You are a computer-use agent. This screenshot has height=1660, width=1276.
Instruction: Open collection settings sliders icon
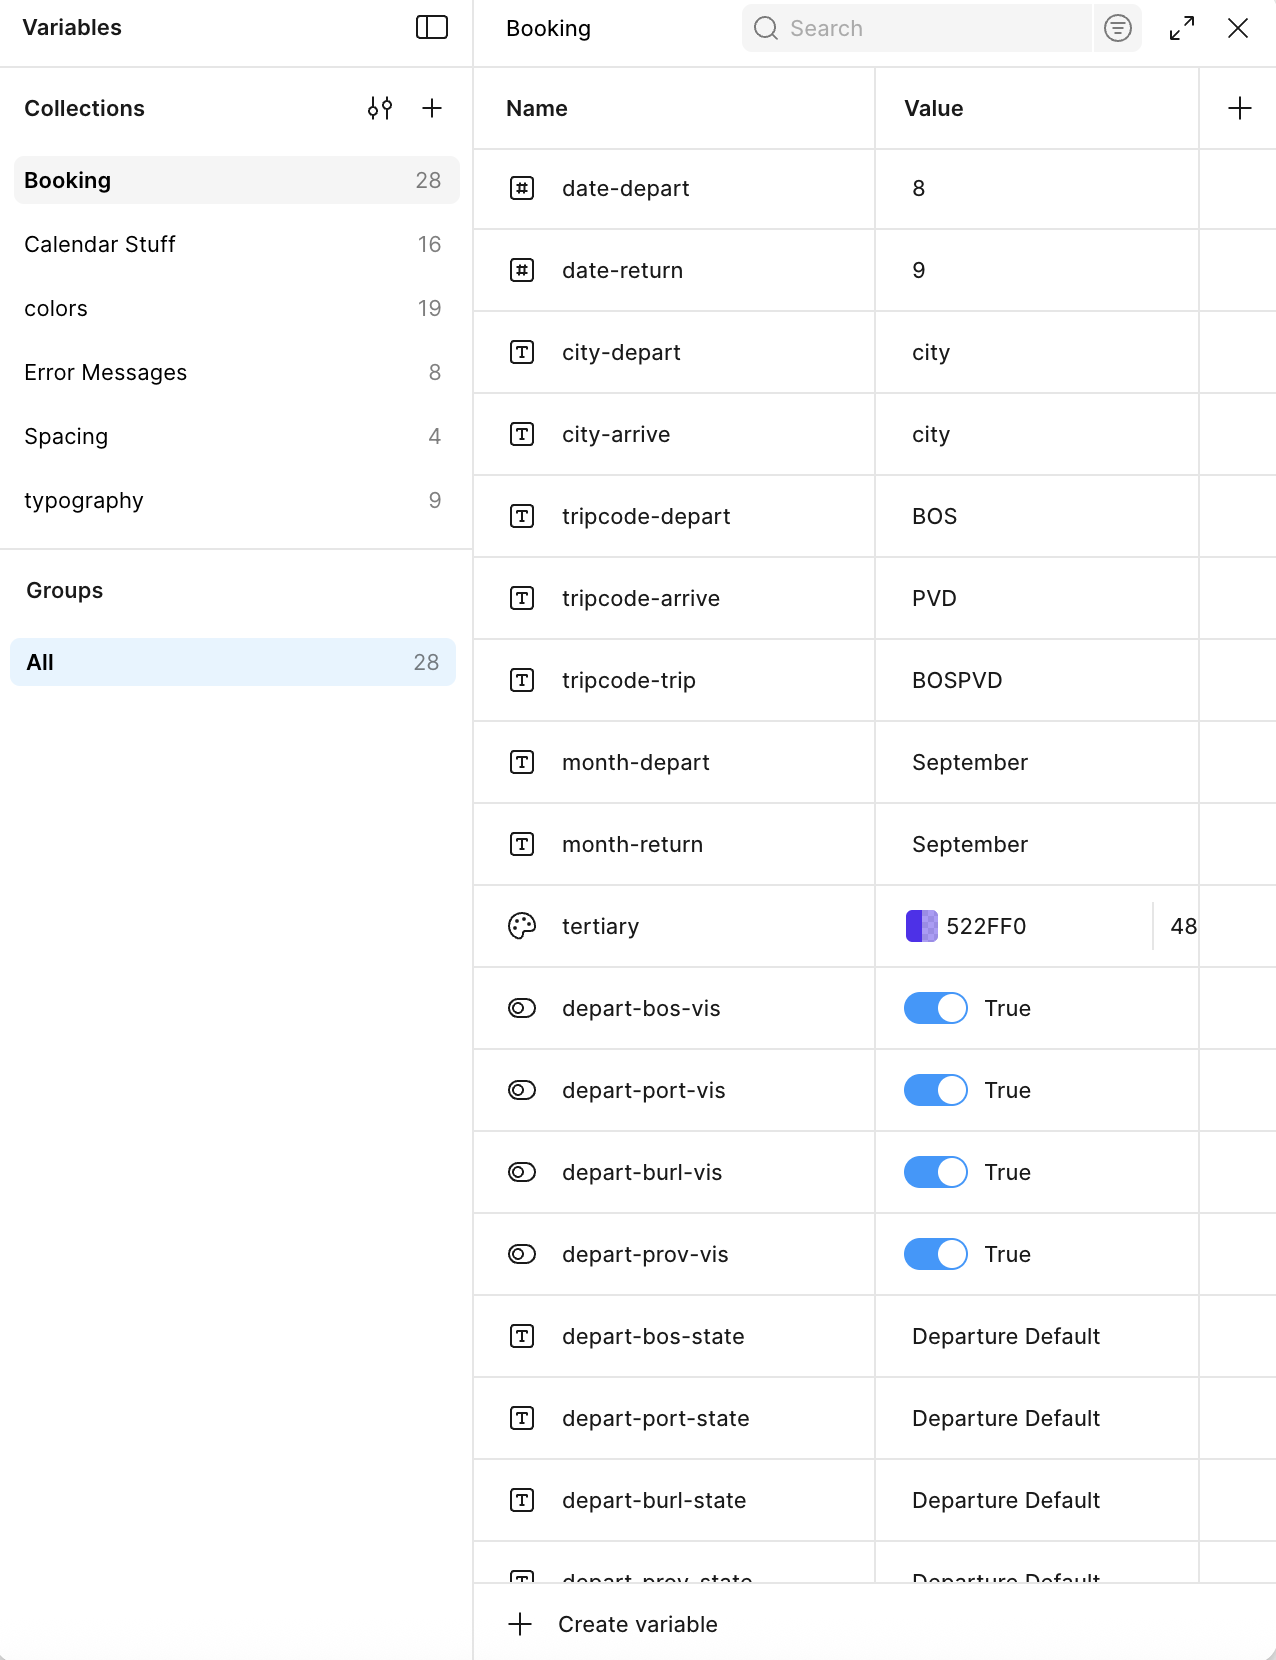(x=380, y=108)
